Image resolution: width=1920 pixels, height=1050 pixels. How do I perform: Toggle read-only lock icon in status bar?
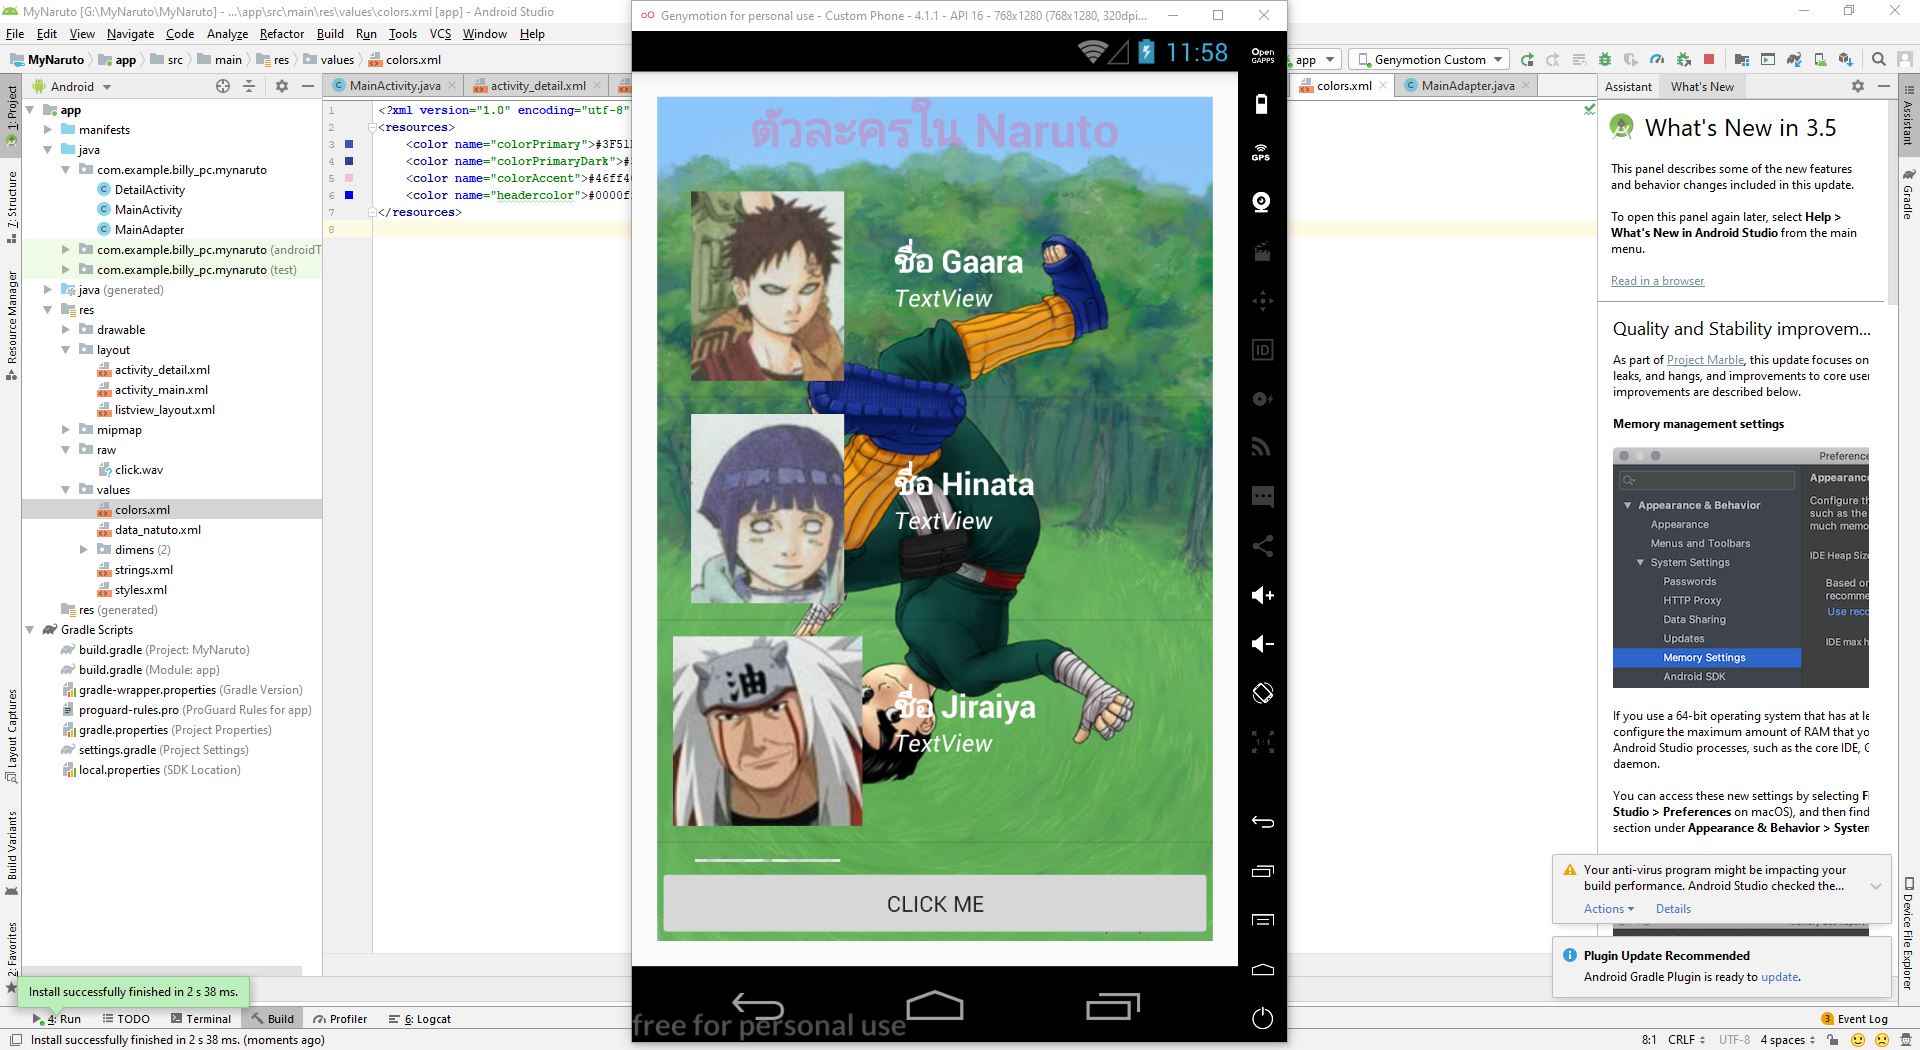pyautogui.click(x=1832, y=1039)
